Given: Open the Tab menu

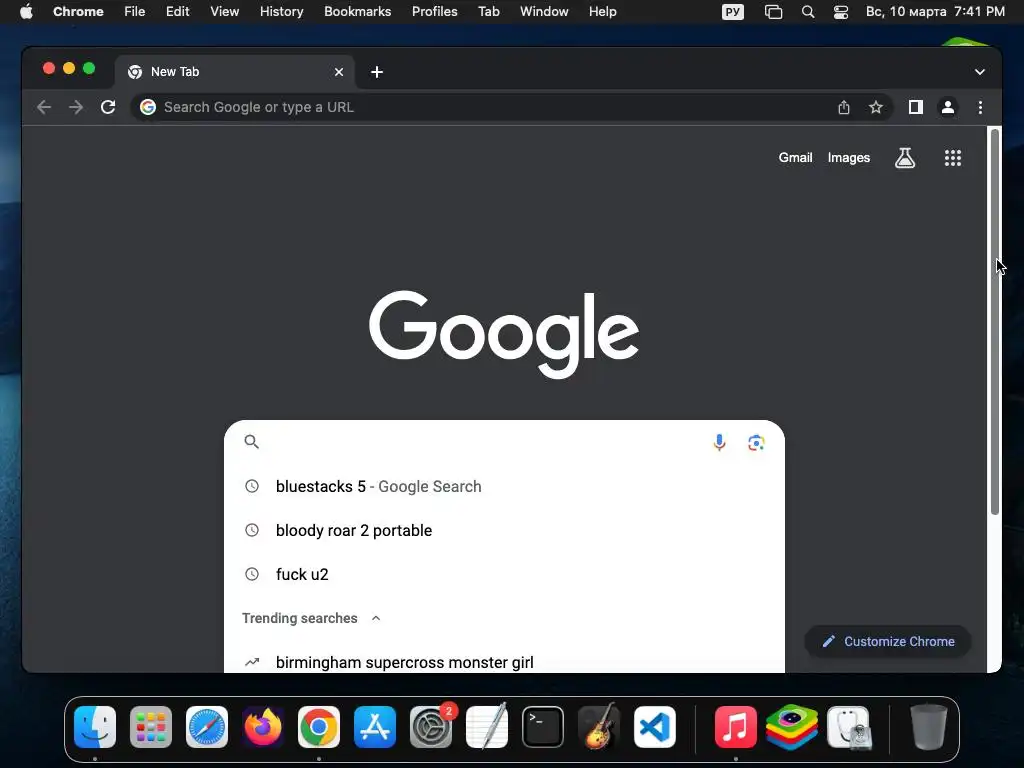Looking at the screenshot, I should pyautogui.click(x=488, y=12).
